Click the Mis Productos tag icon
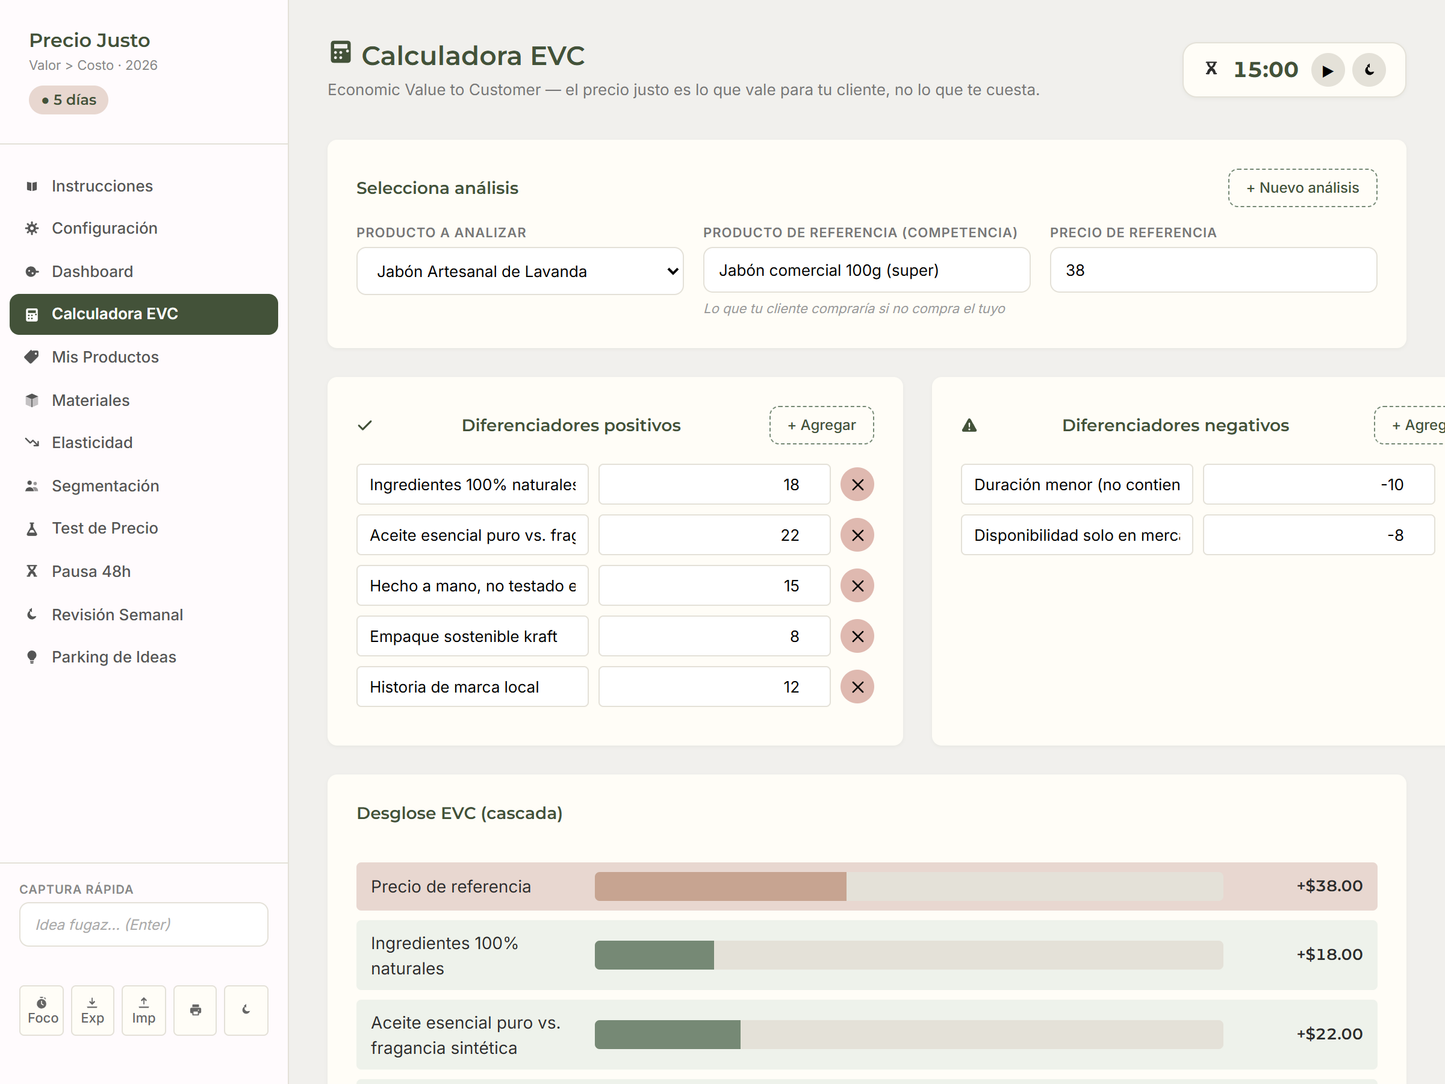The height and width of the screenshot is (1084, 1445). (x=32, y=357)
